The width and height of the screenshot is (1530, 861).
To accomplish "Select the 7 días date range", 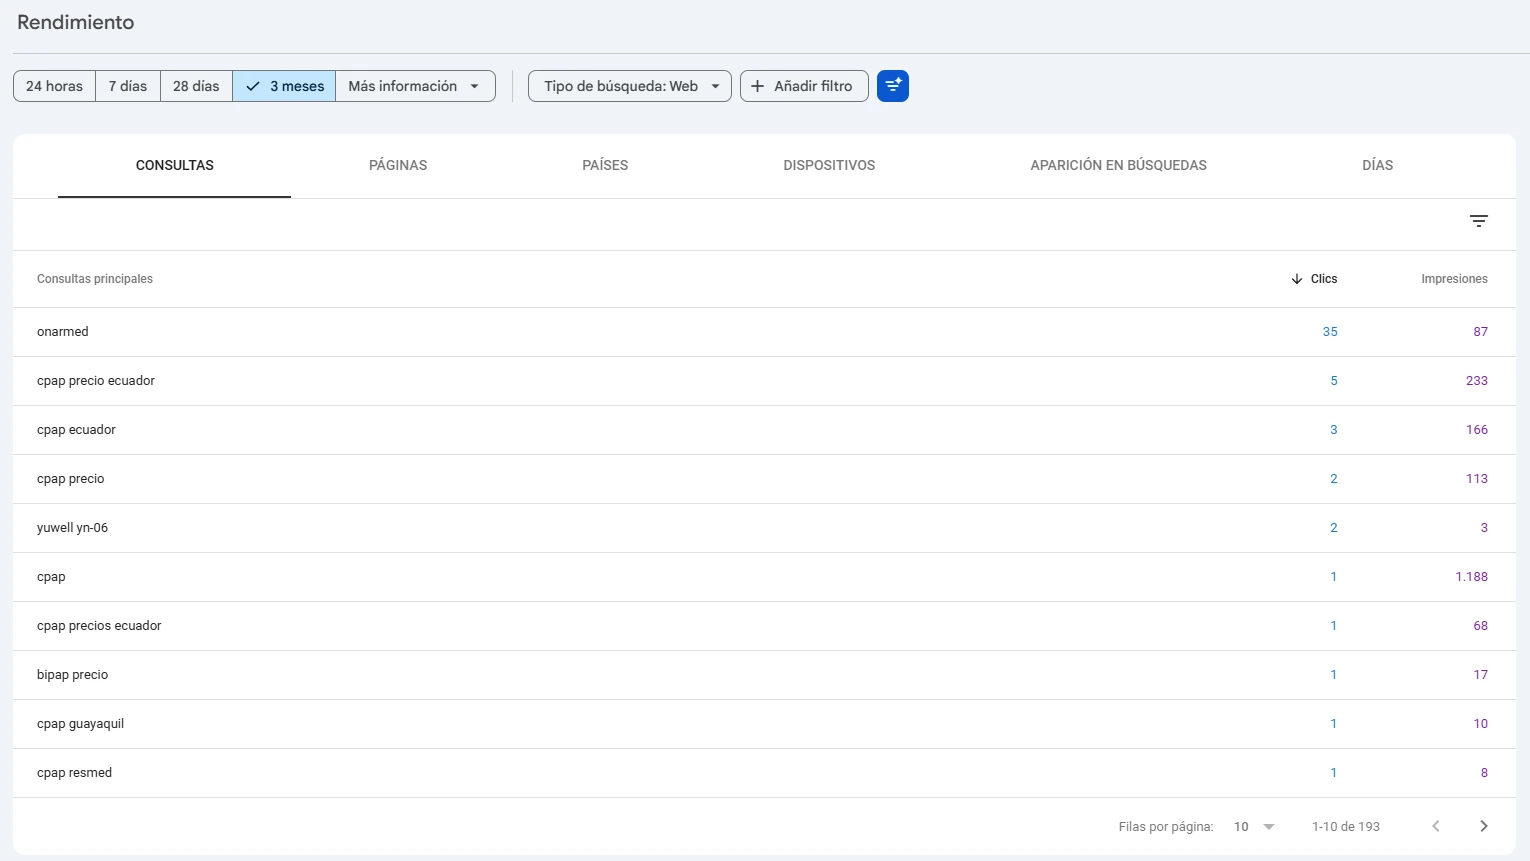I will [128, 86].
